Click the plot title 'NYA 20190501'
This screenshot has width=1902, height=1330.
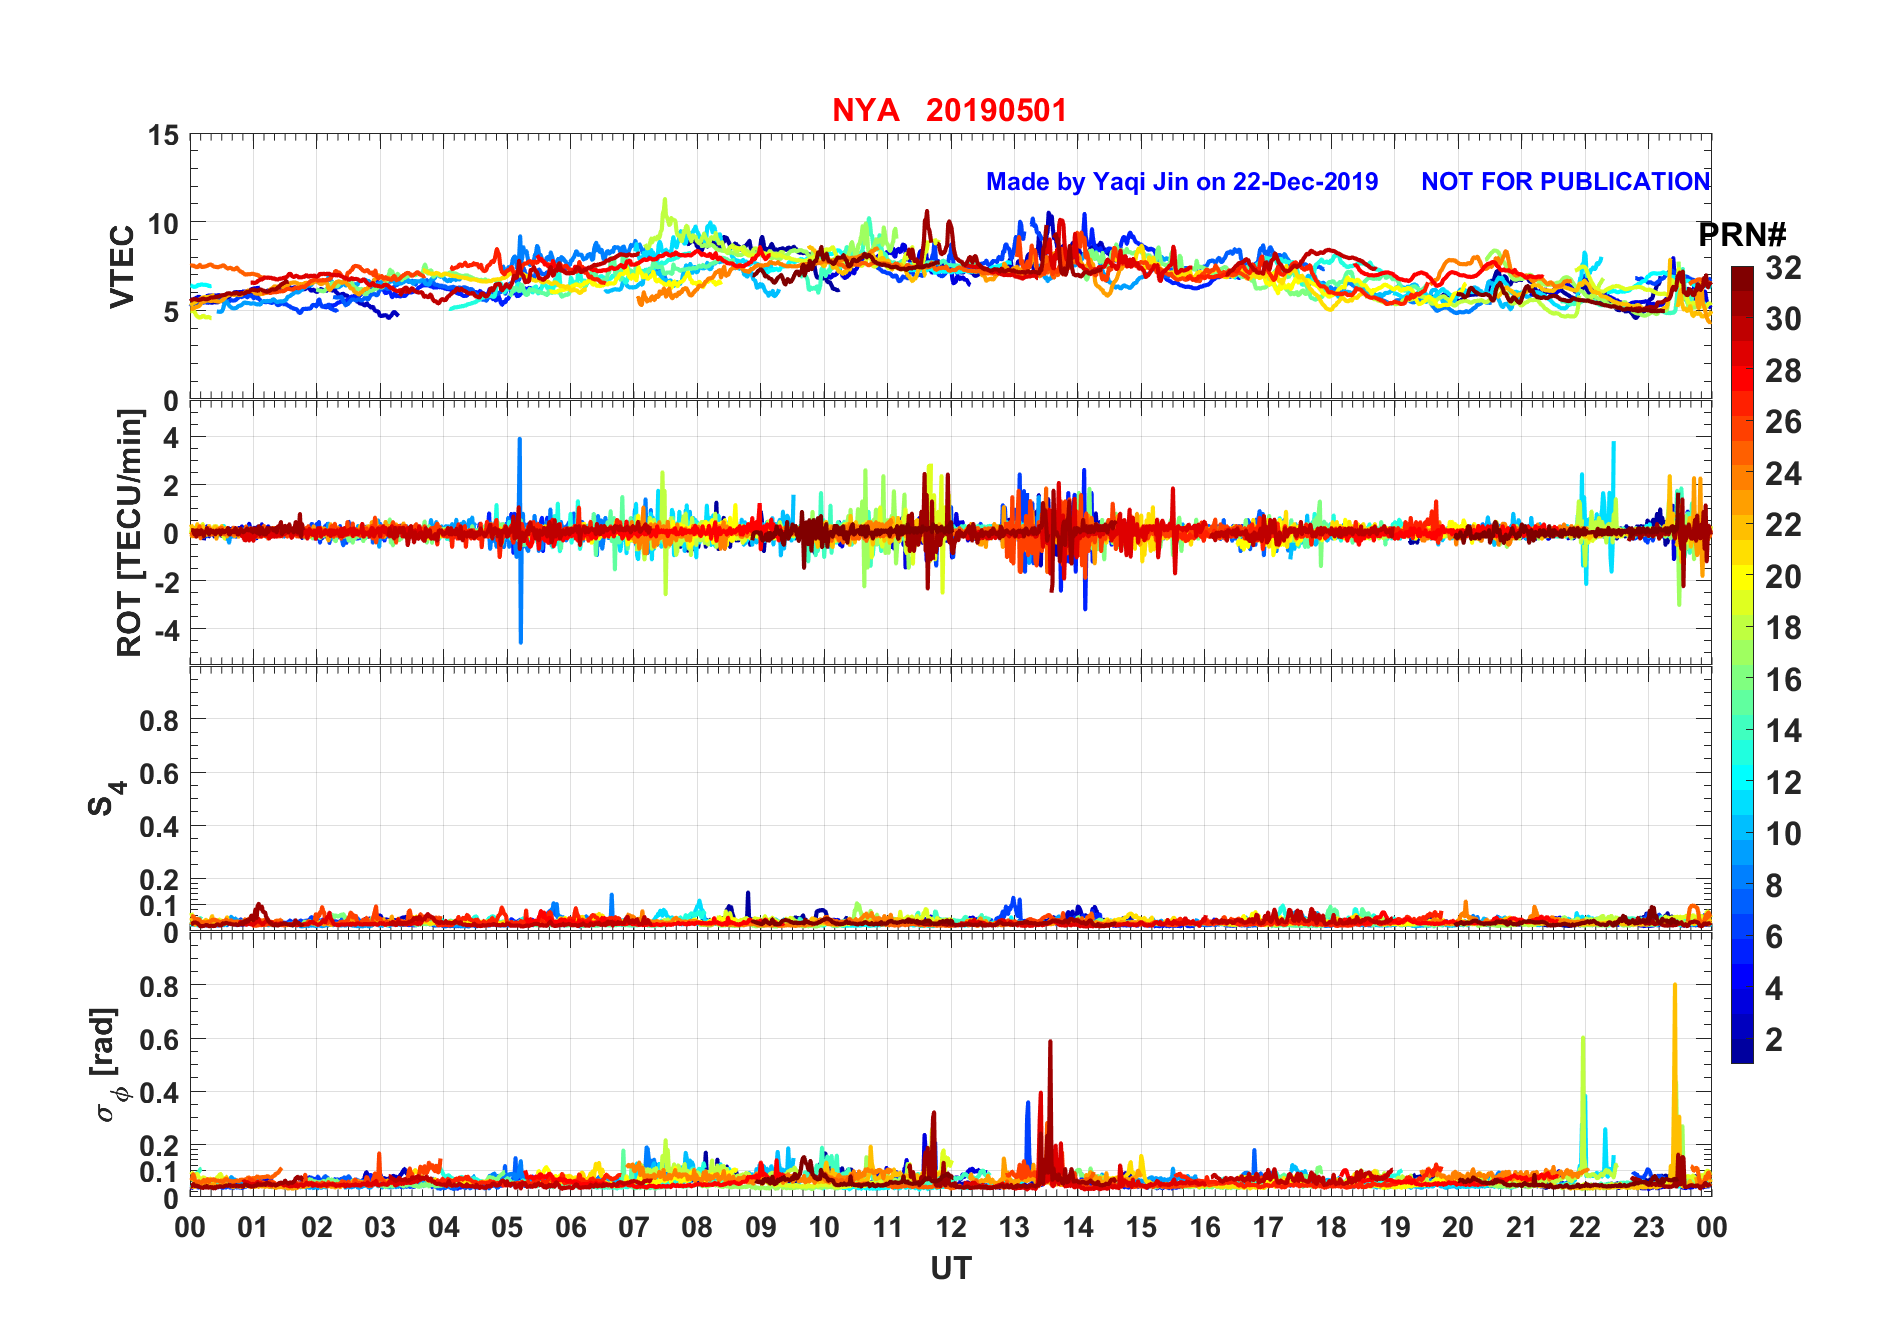(x=949, y=110)
